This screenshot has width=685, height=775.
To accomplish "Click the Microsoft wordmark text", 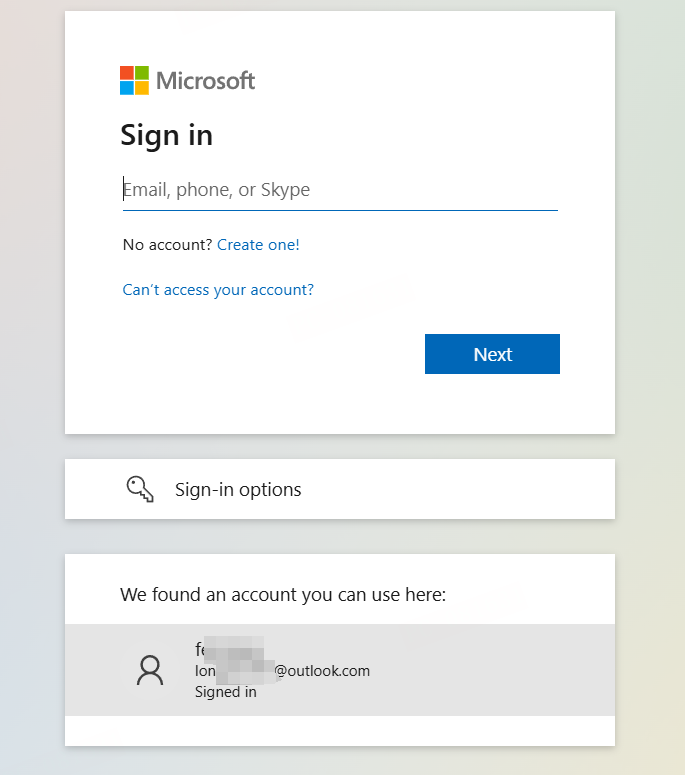I will [x=206, y=81].
